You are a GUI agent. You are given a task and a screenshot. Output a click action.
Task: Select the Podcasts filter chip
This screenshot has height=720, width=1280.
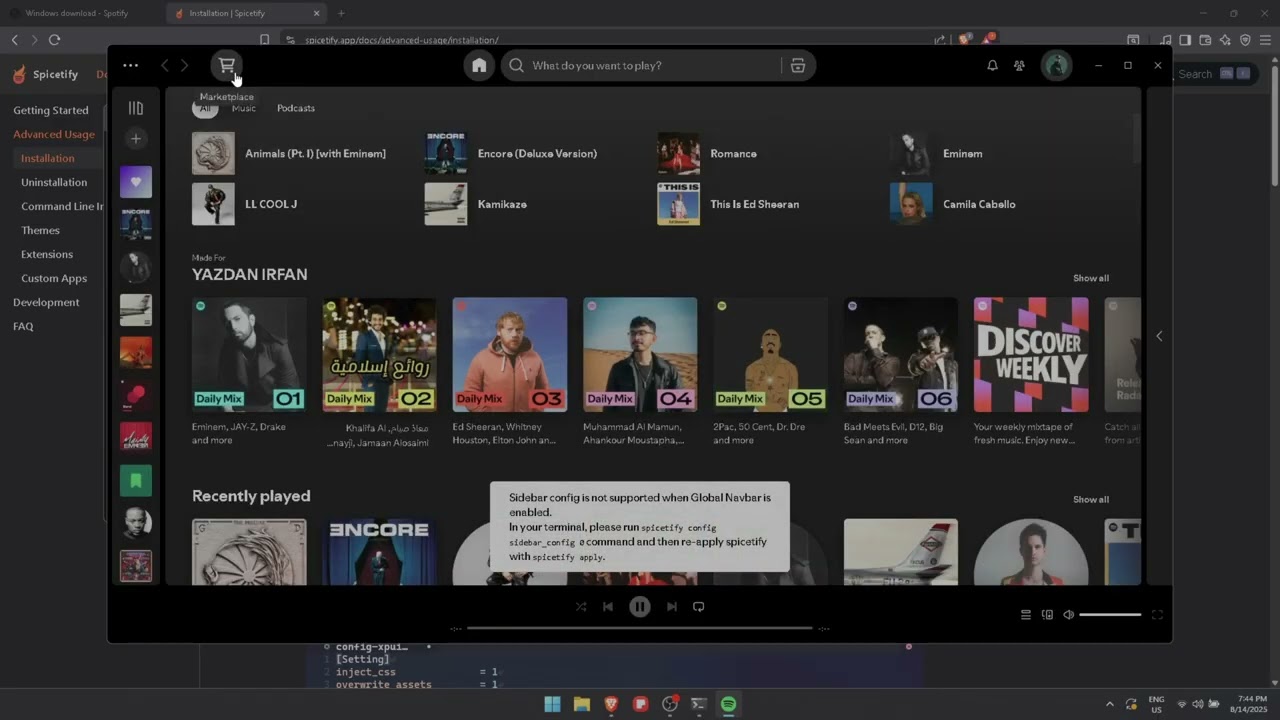click(x=296, y=108)
